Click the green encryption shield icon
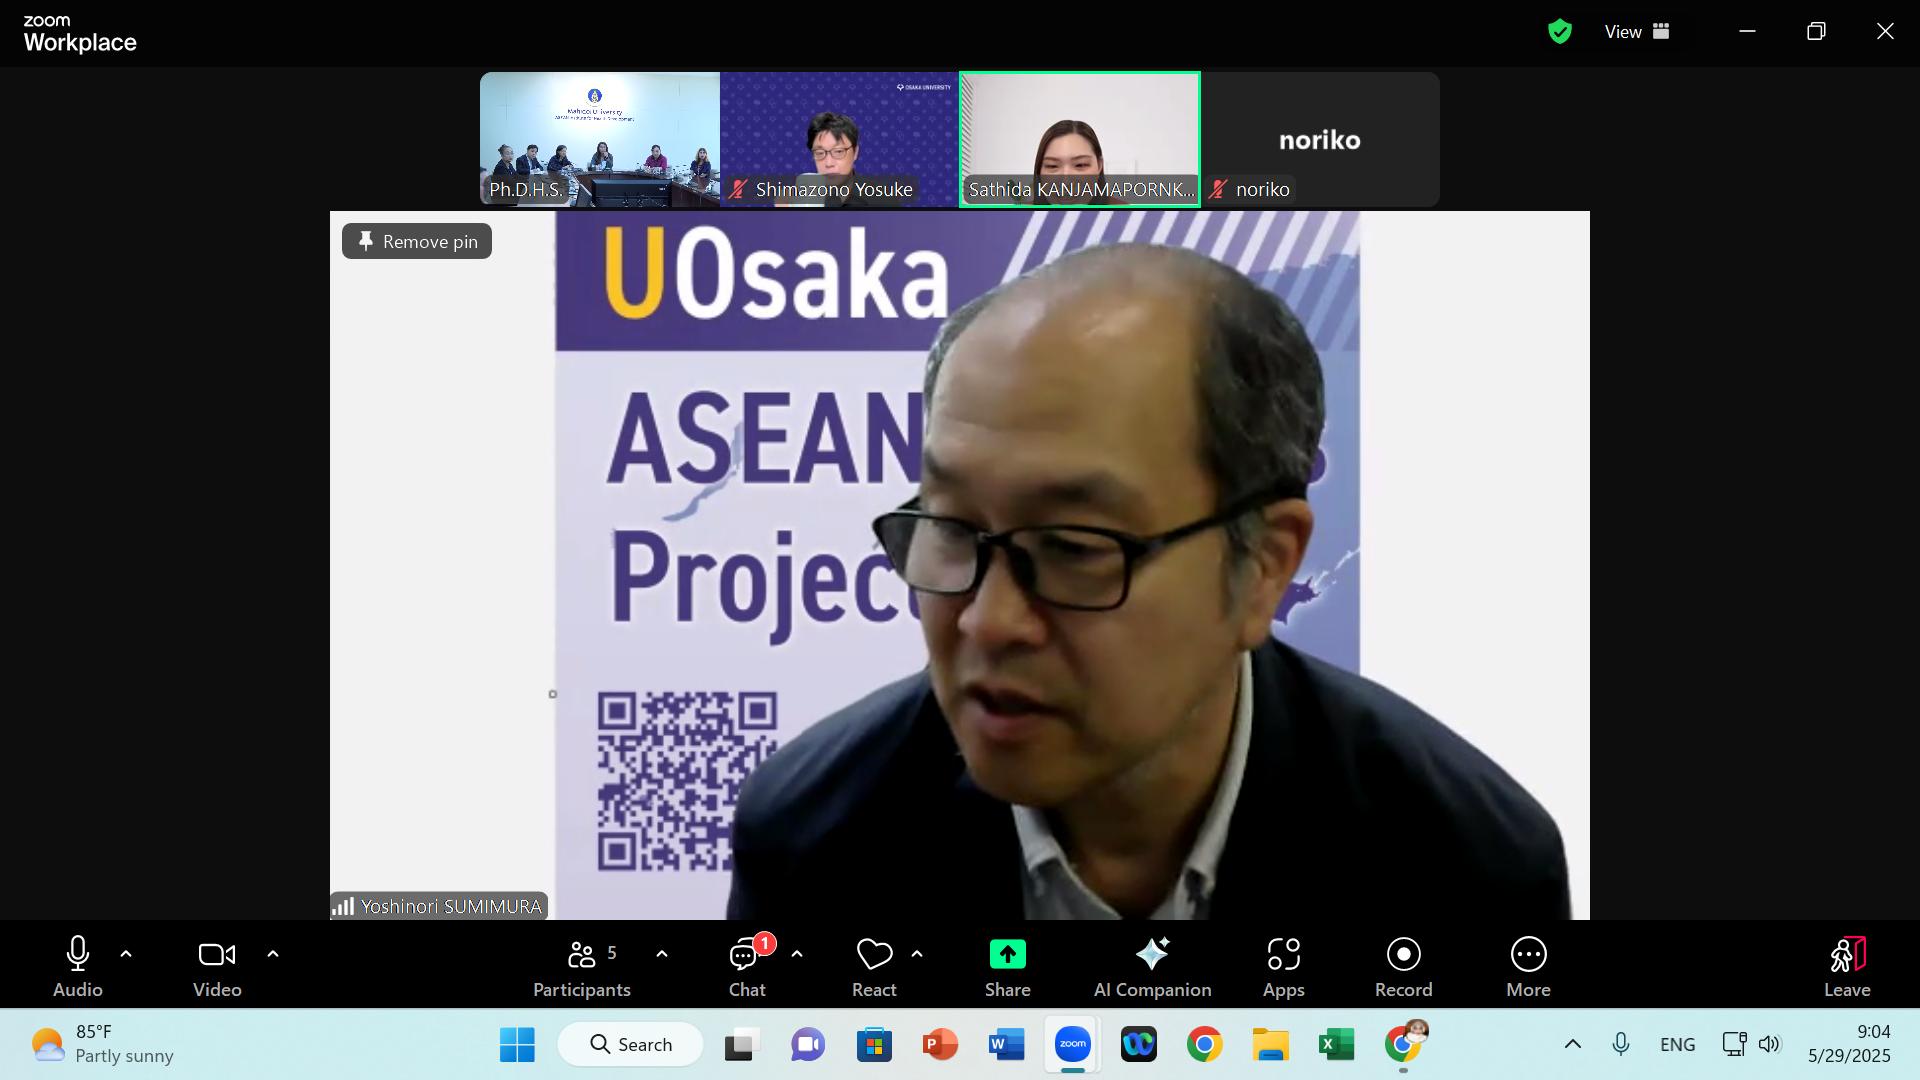 [x=1559, y=32]
